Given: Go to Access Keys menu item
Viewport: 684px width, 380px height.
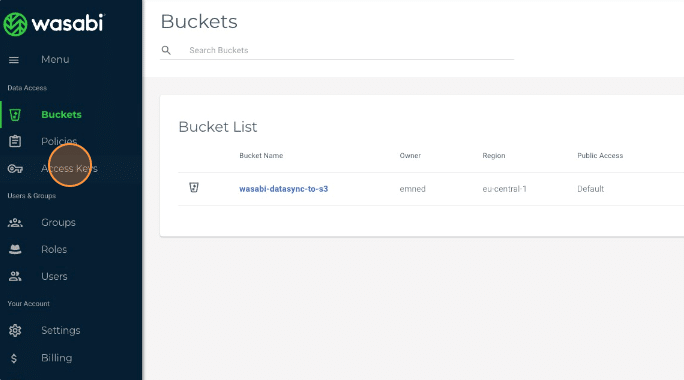Looking at the screenshot, I should click(x=69, y=168).
